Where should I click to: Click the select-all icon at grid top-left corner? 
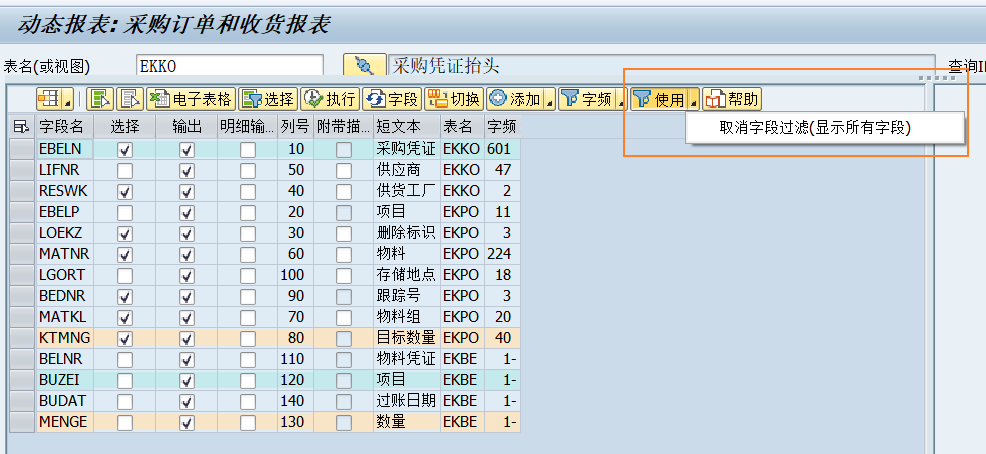(21, 127)
